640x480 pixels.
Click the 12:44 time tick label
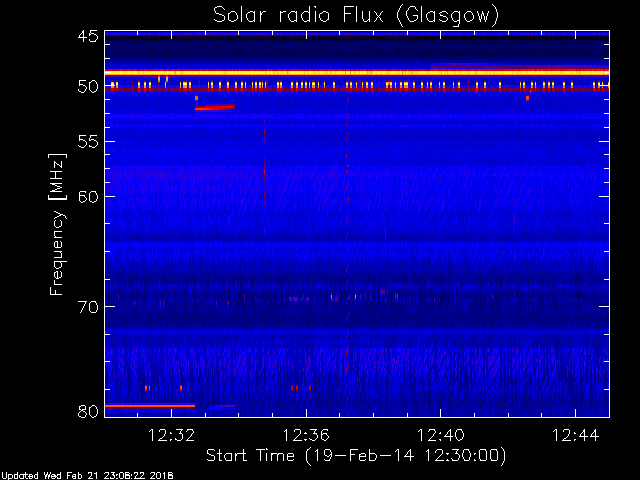576,435
